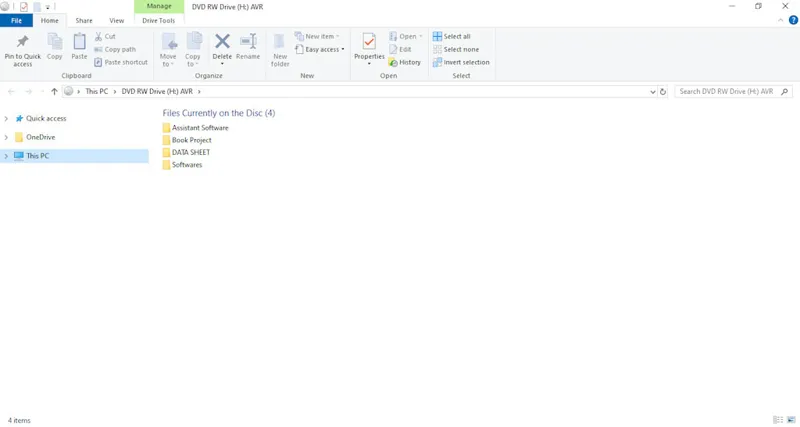Expand Quick access in navigation pane
The height and width of the screenshot is (427, 800).
pos(6,118)
